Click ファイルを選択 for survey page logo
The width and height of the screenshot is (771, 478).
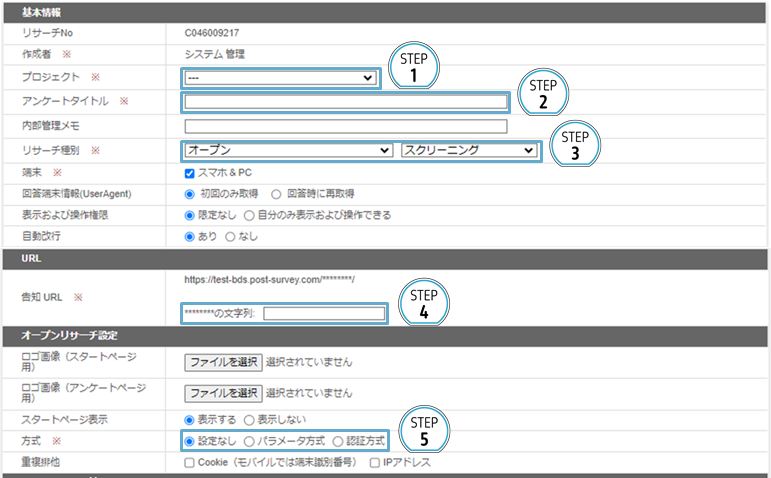223,393
